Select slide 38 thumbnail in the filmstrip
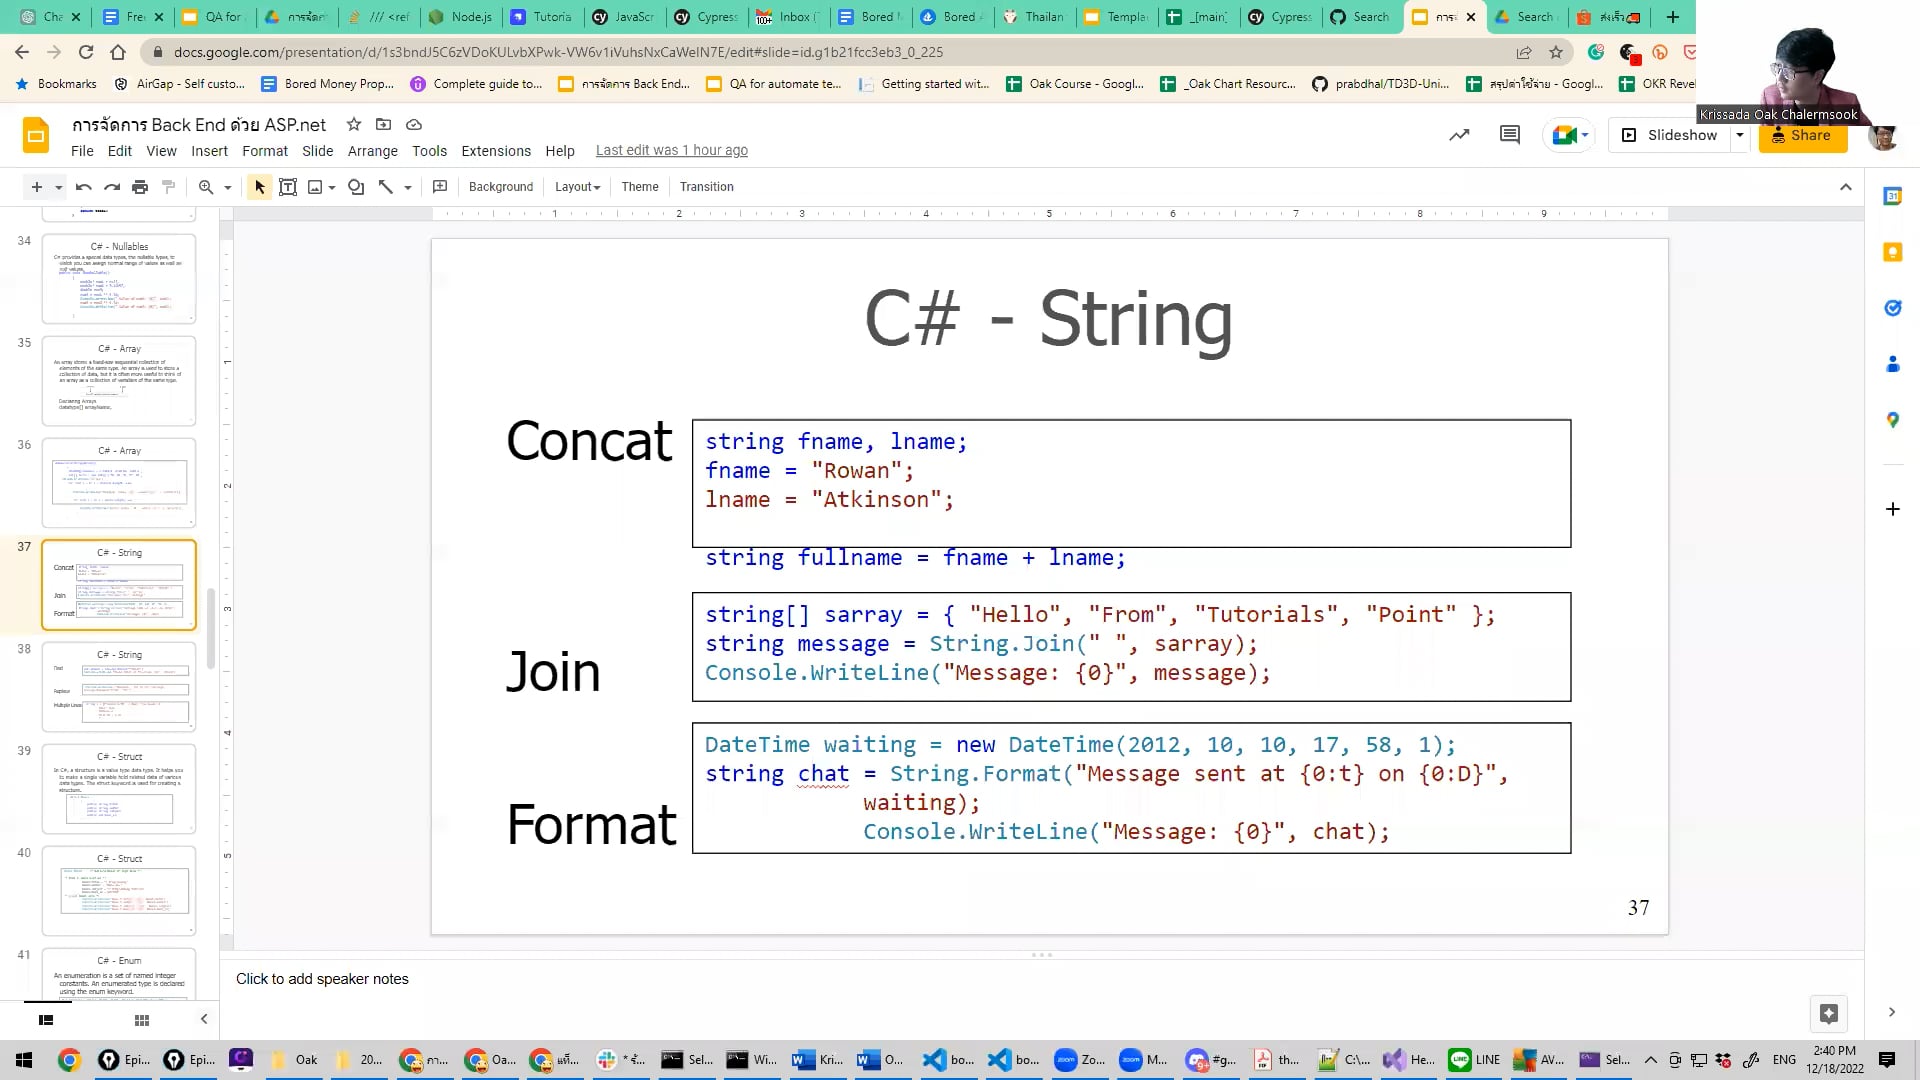 (119, 687)
